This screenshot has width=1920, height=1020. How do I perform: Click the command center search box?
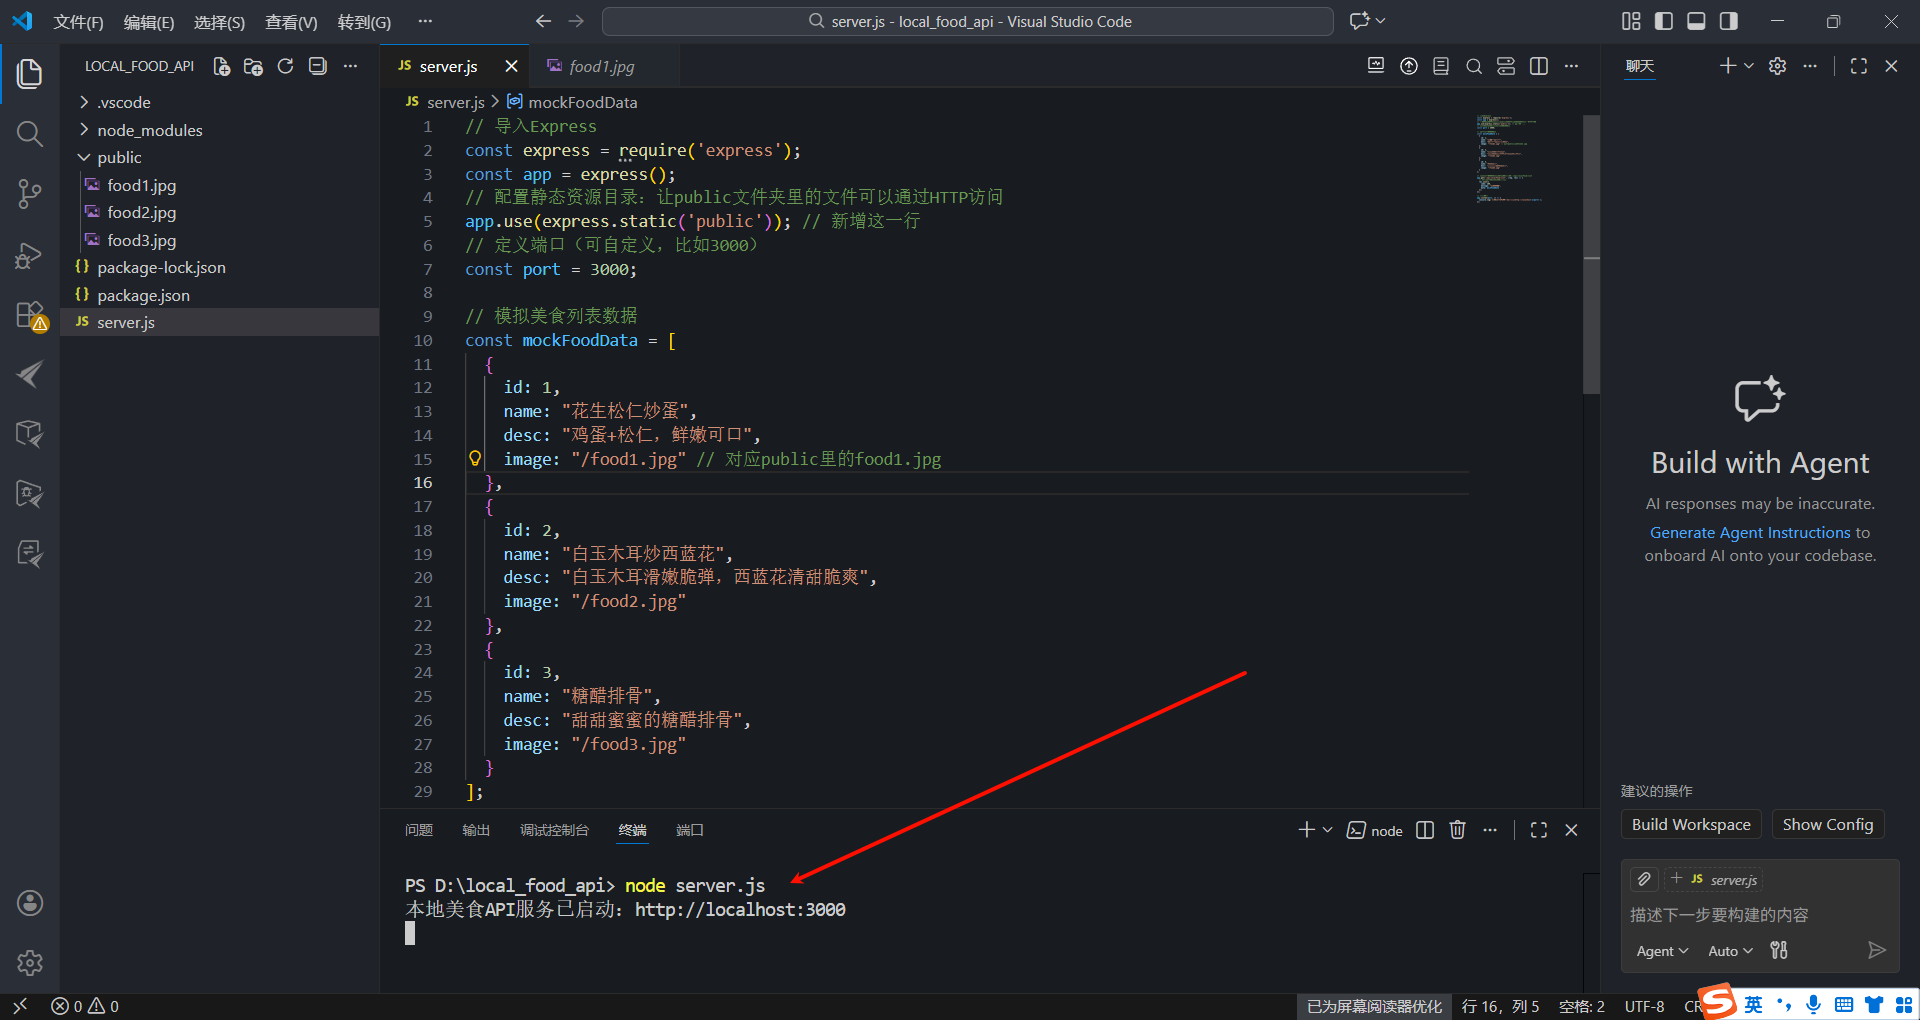click(x=968, y=21)
